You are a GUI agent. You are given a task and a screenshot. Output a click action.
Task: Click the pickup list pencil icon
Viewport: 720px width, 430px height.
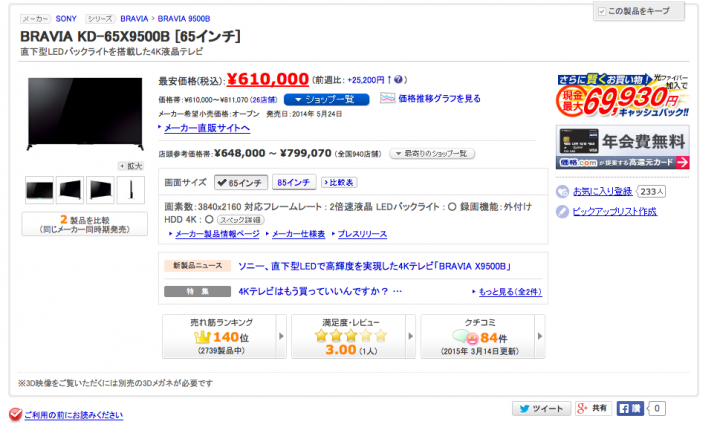pyautogui.click(x=562, y=211)
